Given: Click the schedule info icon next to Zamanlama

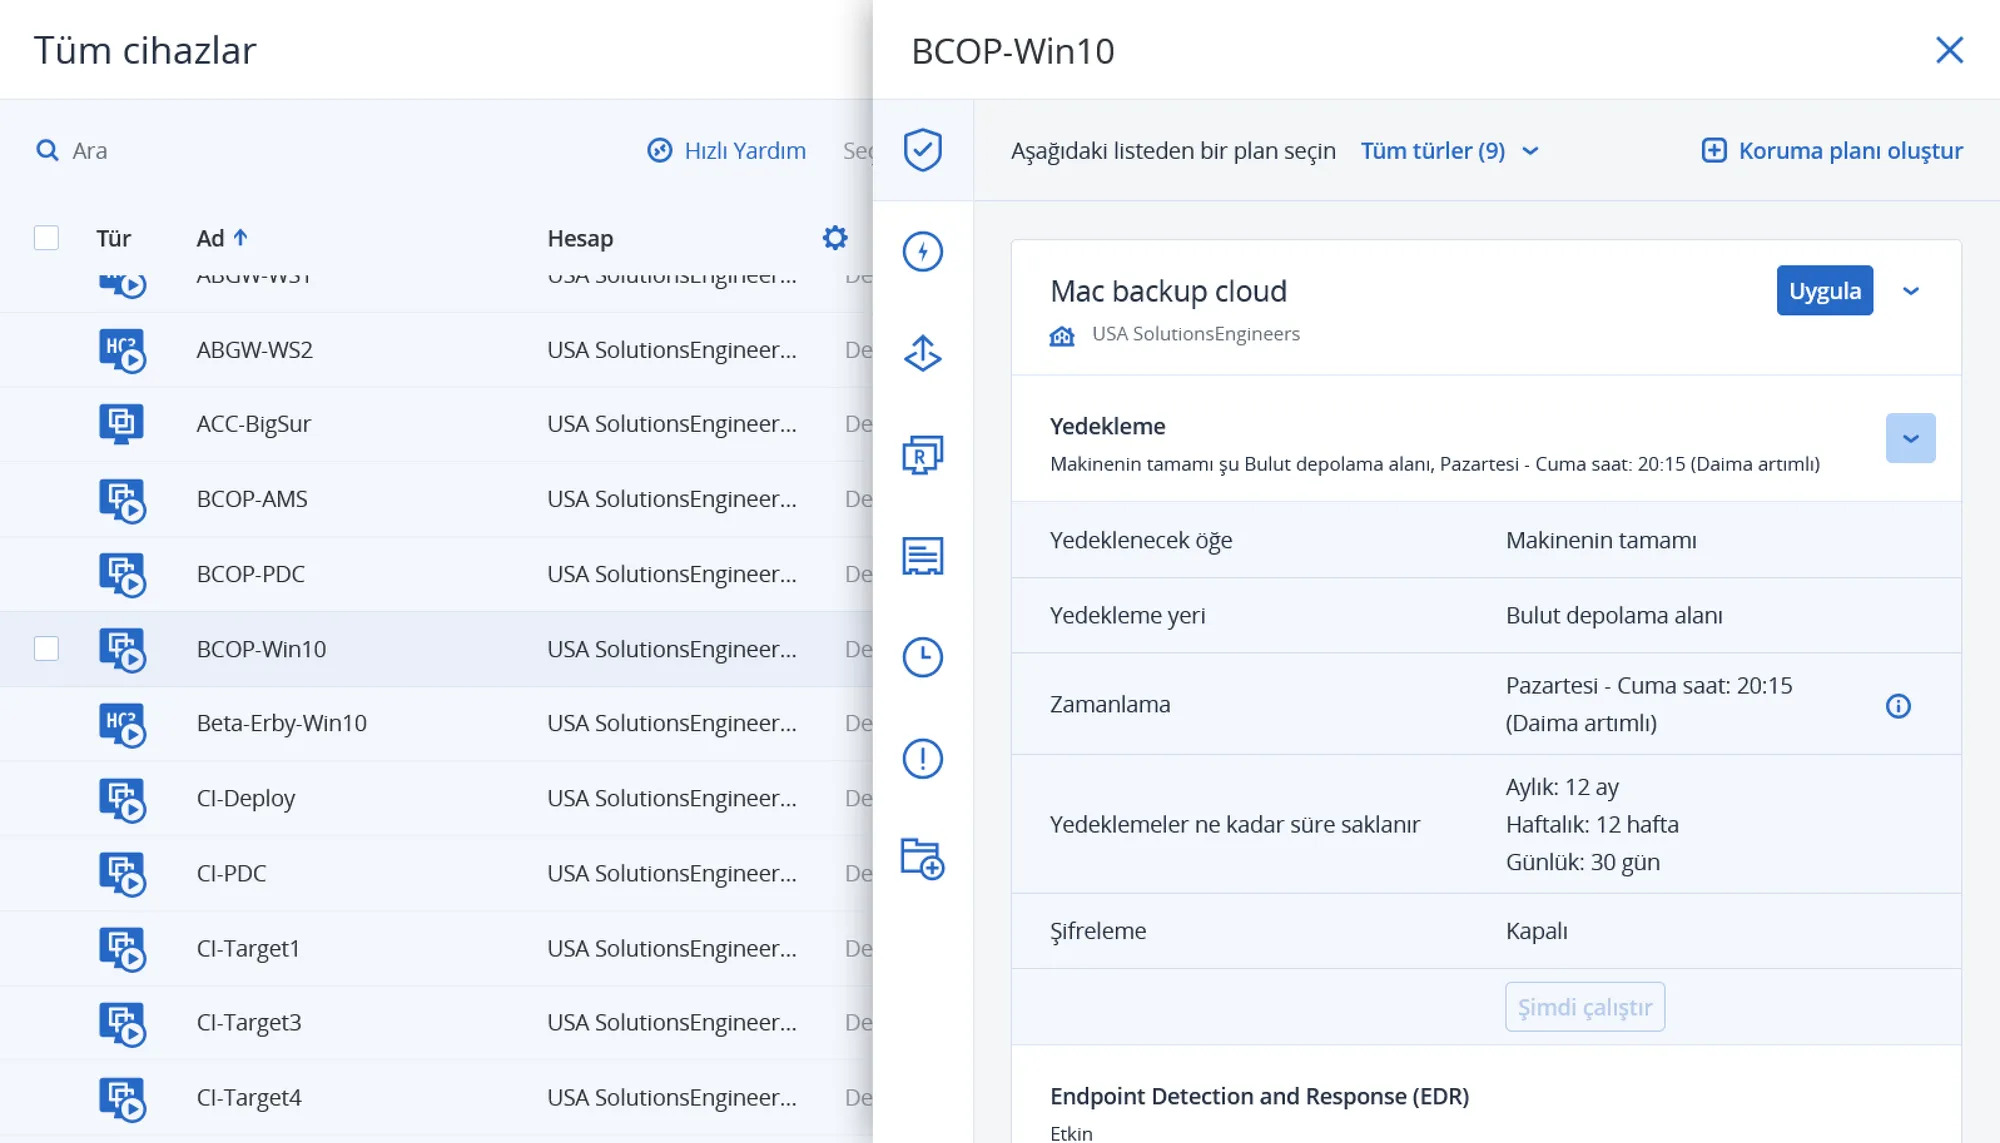Looking at the screenshot, I should [1898, 706].
